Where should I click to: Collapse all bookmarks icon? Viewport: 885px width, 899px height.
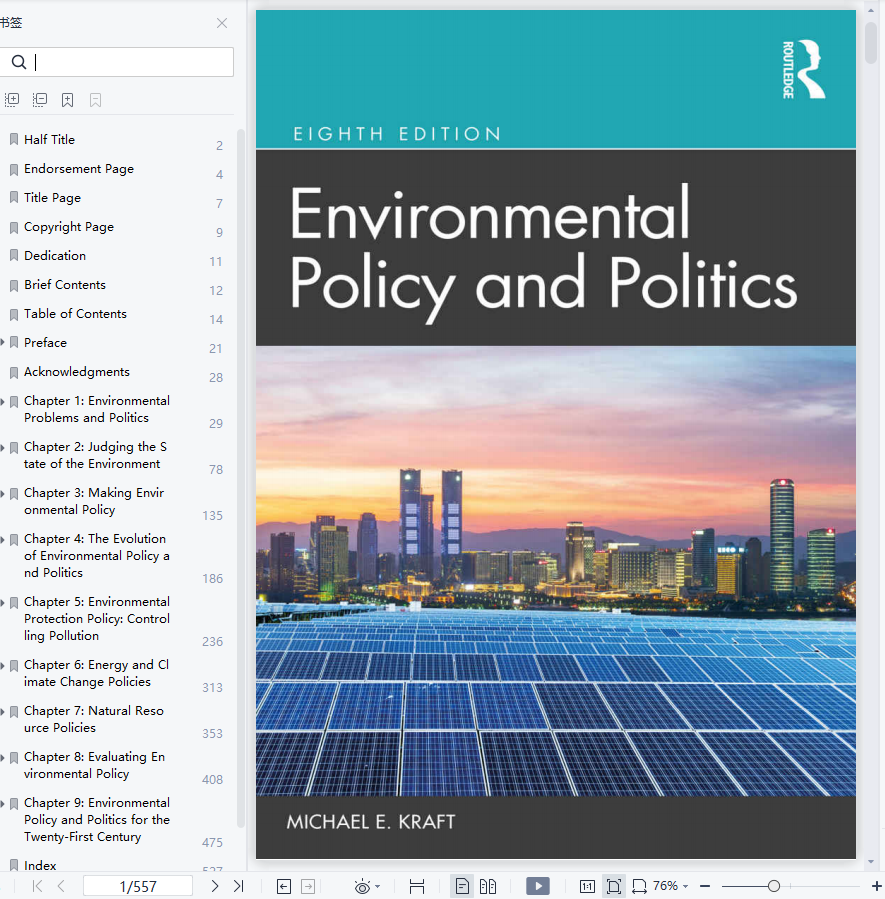pos(40,100)
